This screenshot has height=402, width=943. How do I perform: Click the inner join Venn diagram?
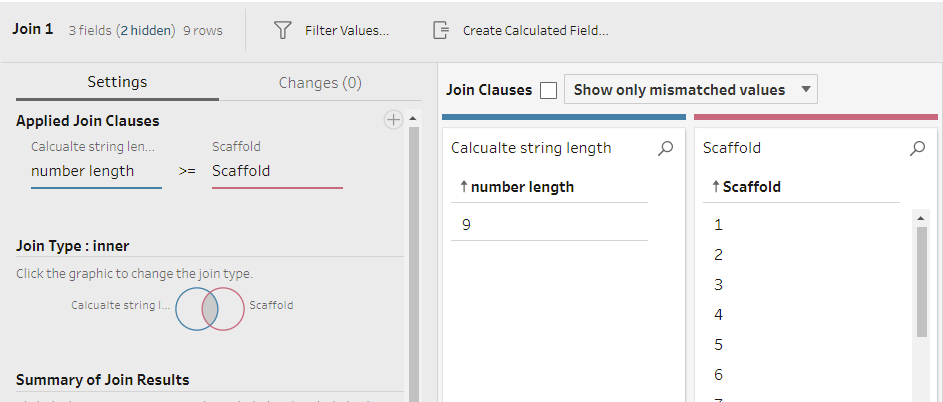click(x=210, y=307)
